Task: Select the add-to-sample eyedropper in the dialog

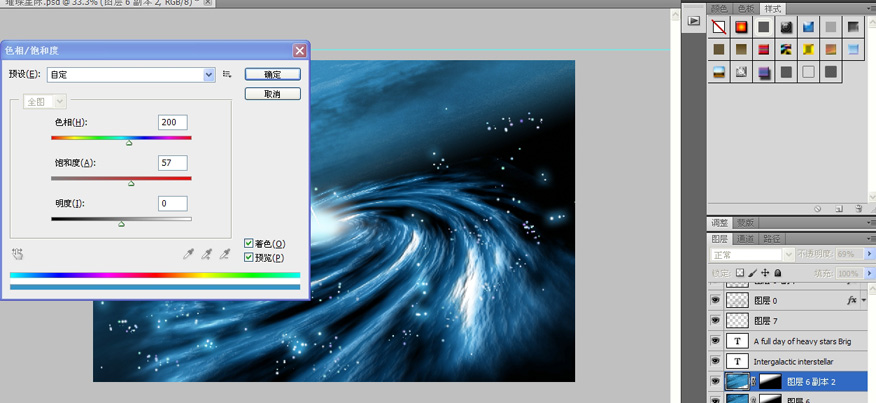Action: coord(206,254)
